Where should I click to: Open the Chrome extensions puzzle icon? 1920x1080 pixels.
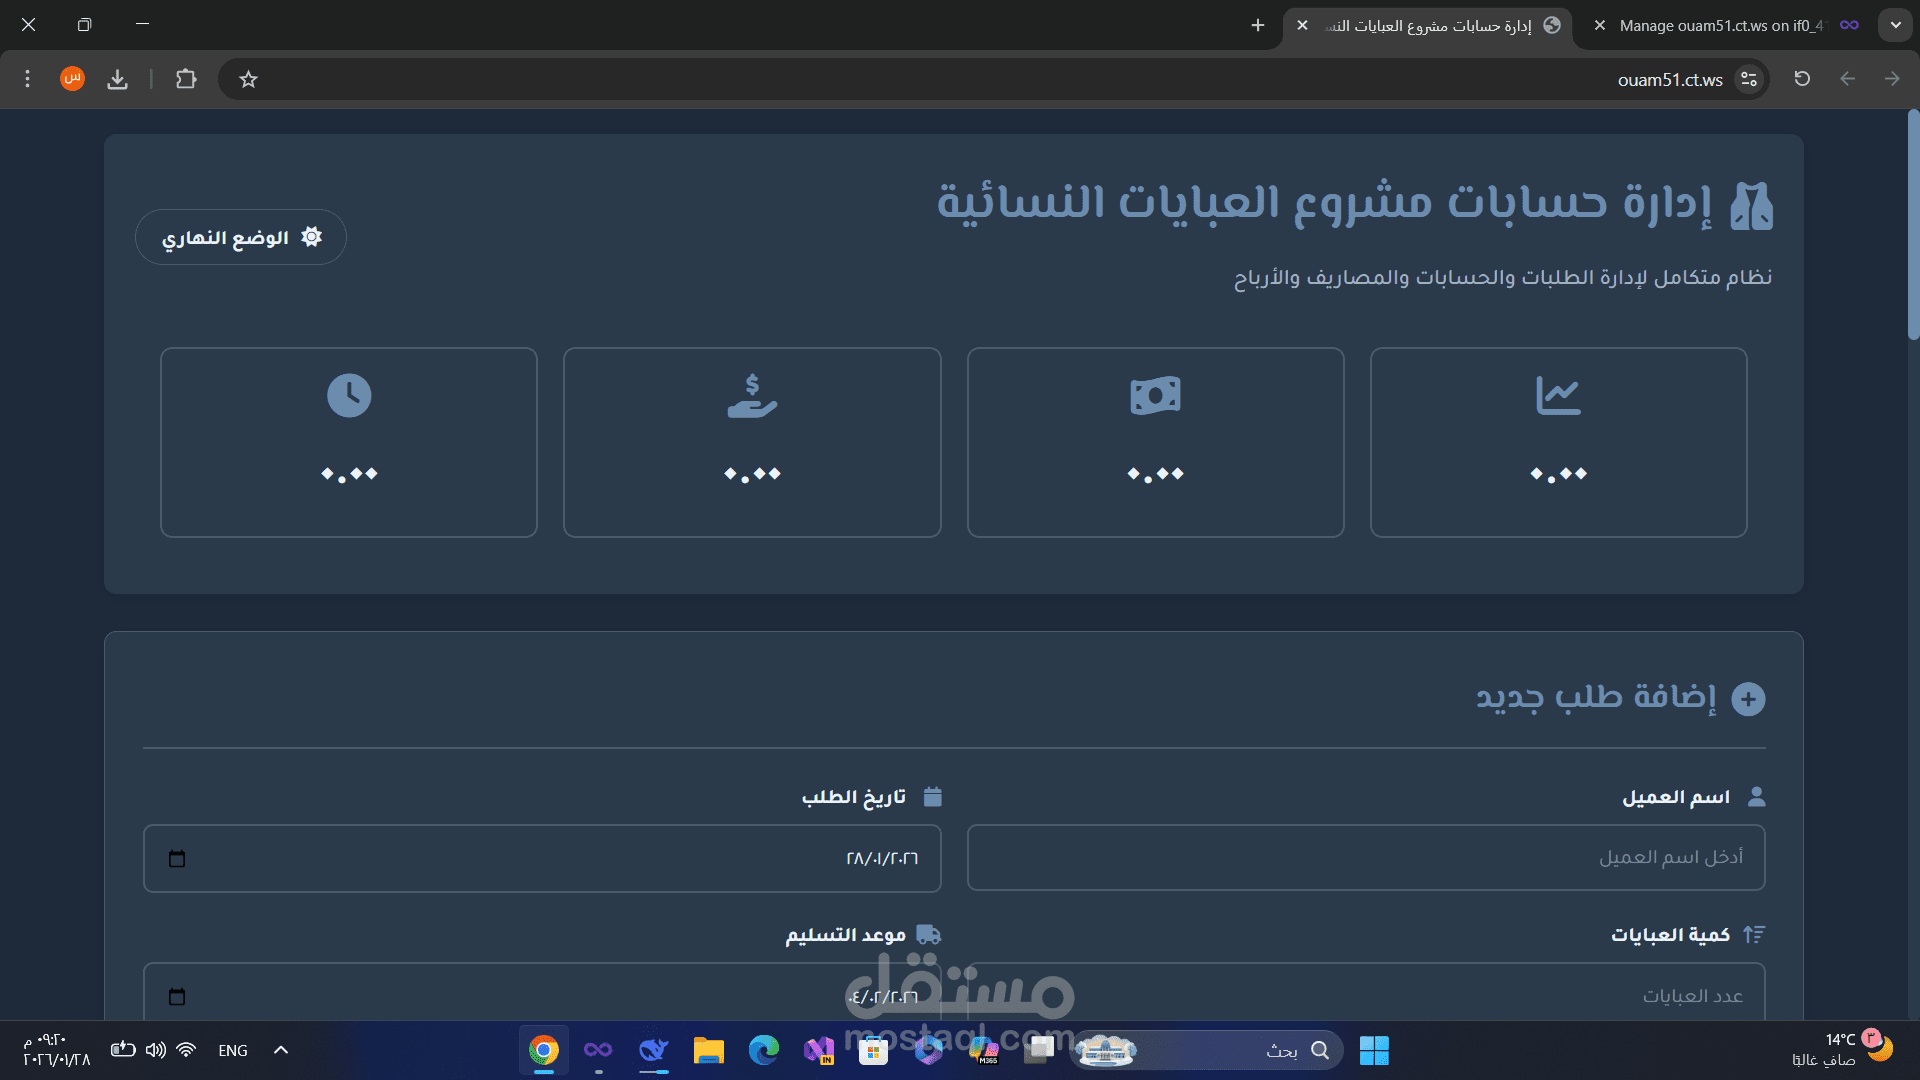click(x=186, y=79)
